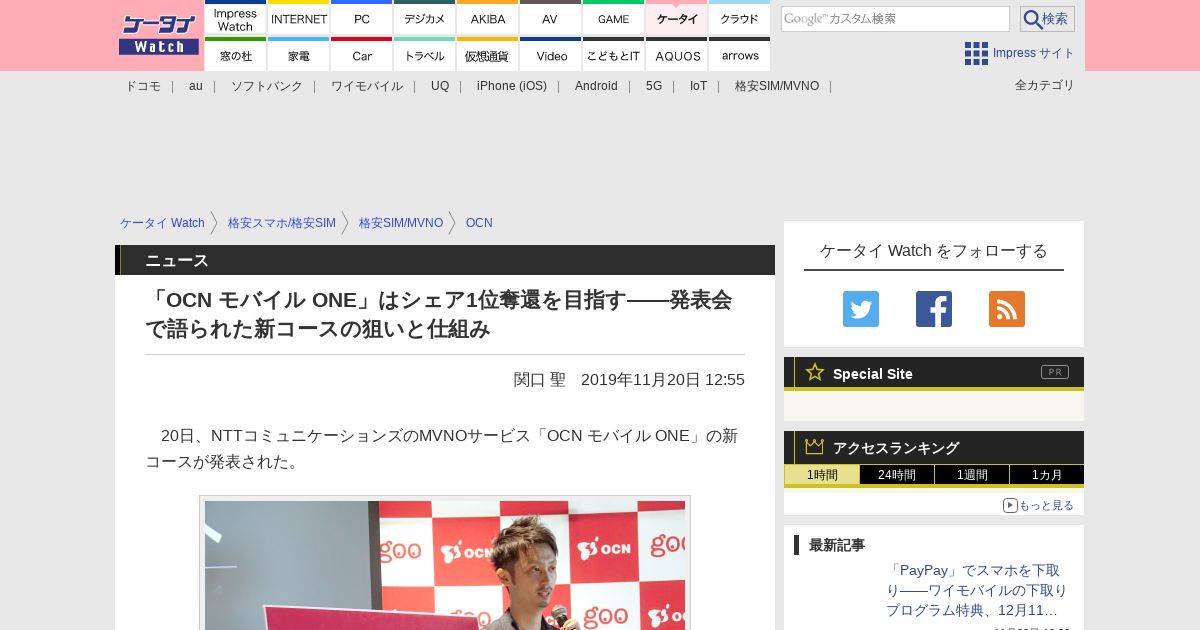Switch ranking to the 1時間 tab
This screenshot has width=1200, height=630.
pos(822,475)
